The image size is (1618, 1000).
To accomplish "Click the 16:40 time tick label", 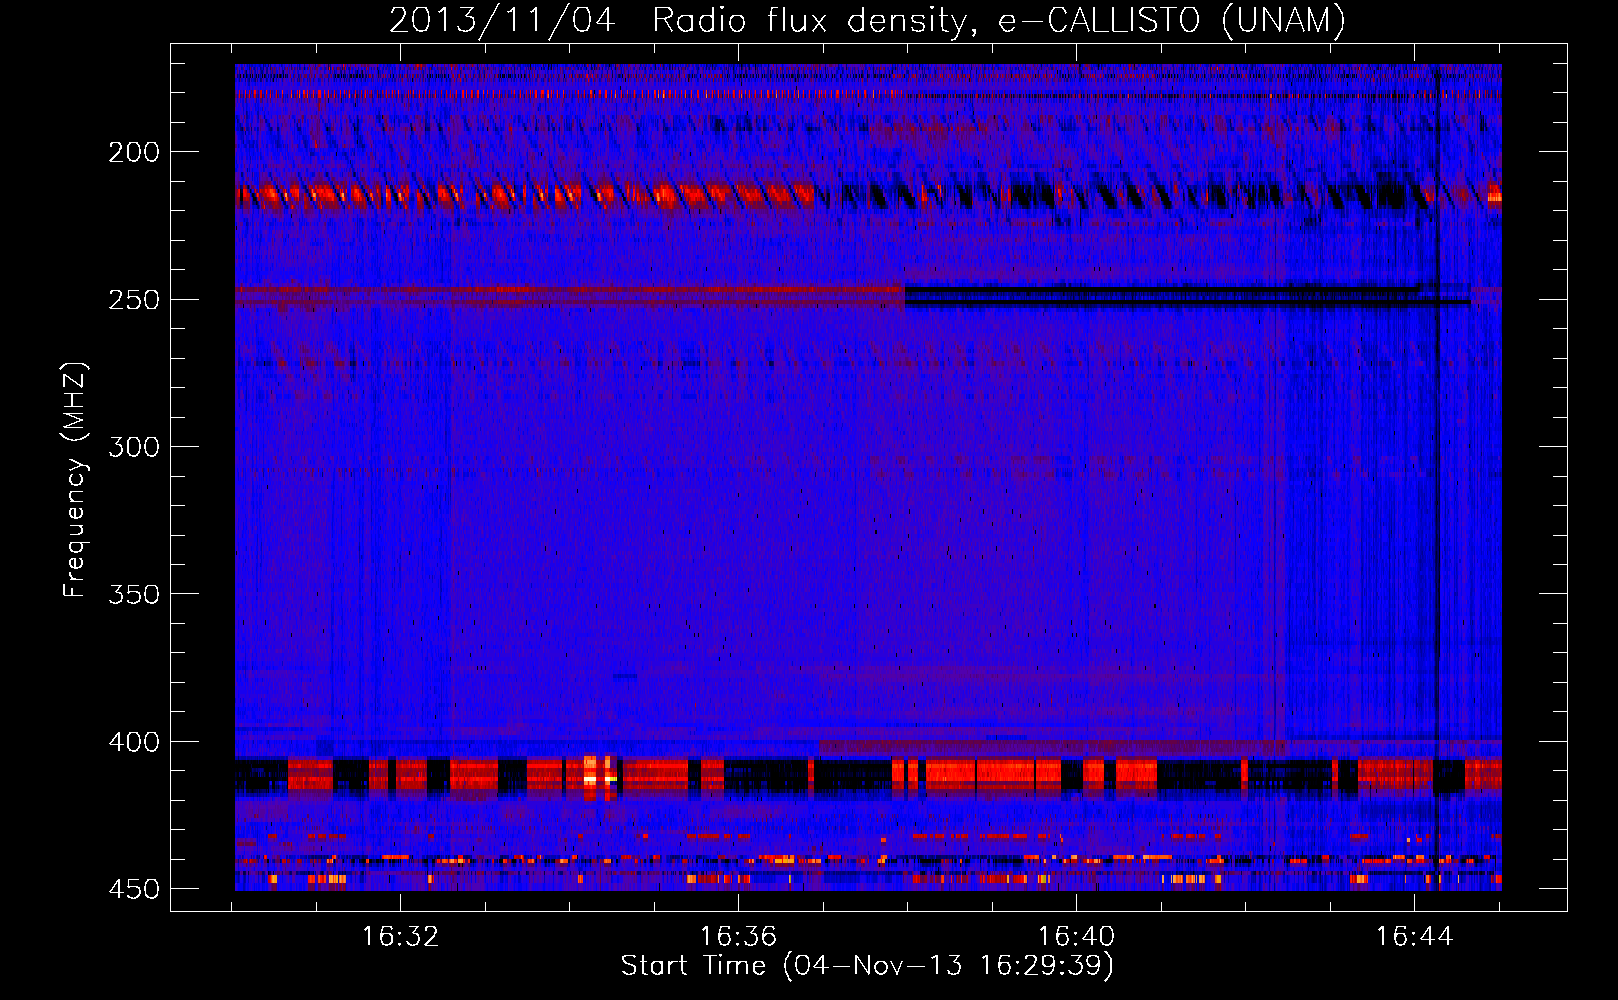I will 1077,937.
